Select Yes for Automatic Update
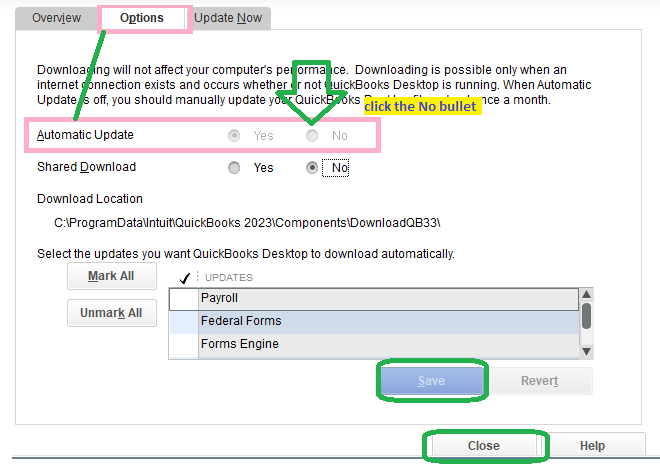The image size is (660, 467). point(234,136)
